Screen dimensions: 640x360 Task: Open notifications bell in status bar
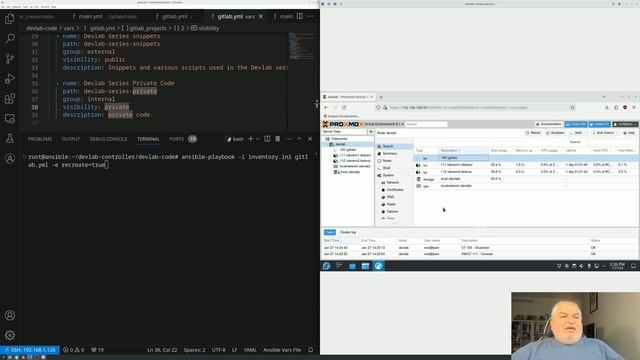311,350
